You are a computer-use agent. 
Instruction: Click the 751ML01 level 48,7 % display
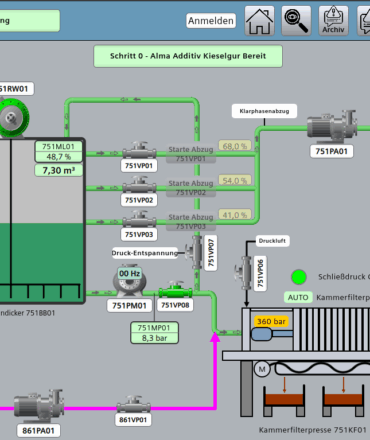tap(58, 152)
